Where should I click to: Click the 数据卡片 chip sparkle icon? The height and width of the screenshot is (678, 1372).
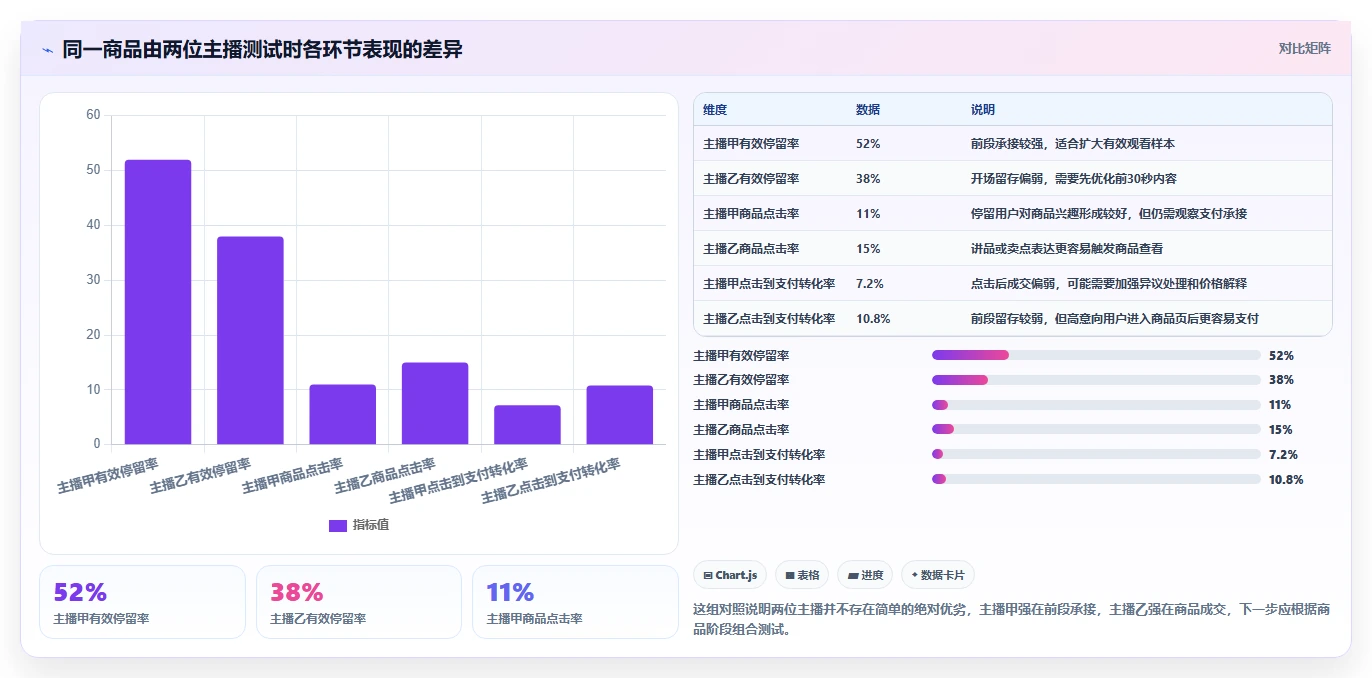[x=914, y=575]
